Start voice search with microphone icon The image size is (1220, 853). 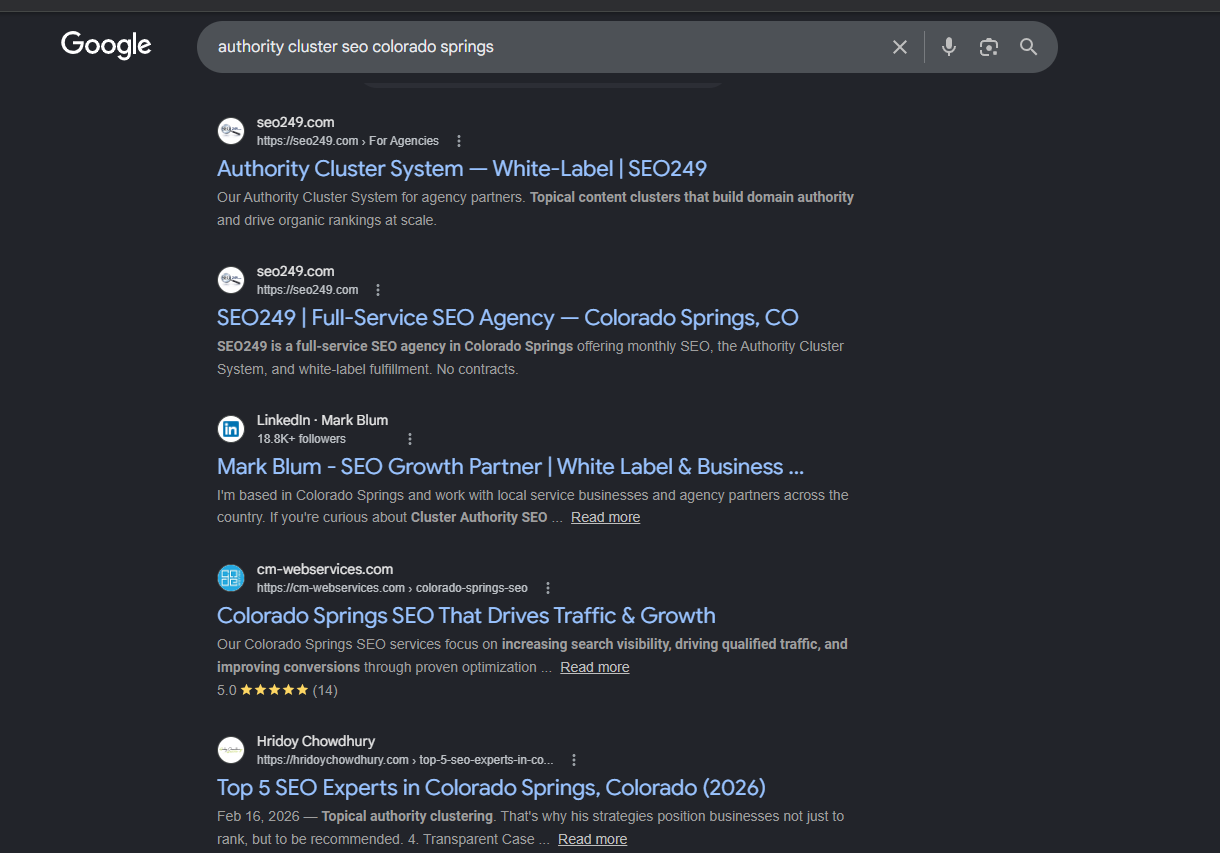tap(949, 47)
